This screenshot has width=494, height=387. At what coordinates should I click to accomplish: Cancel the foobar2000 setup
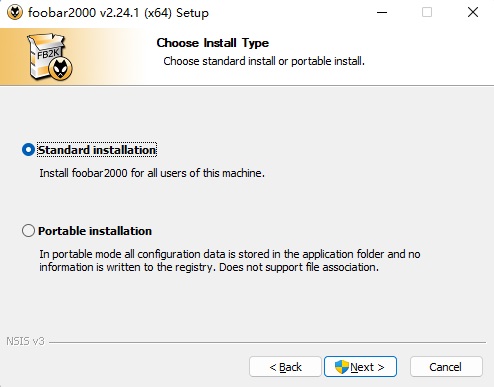click(x=446, y=367)
